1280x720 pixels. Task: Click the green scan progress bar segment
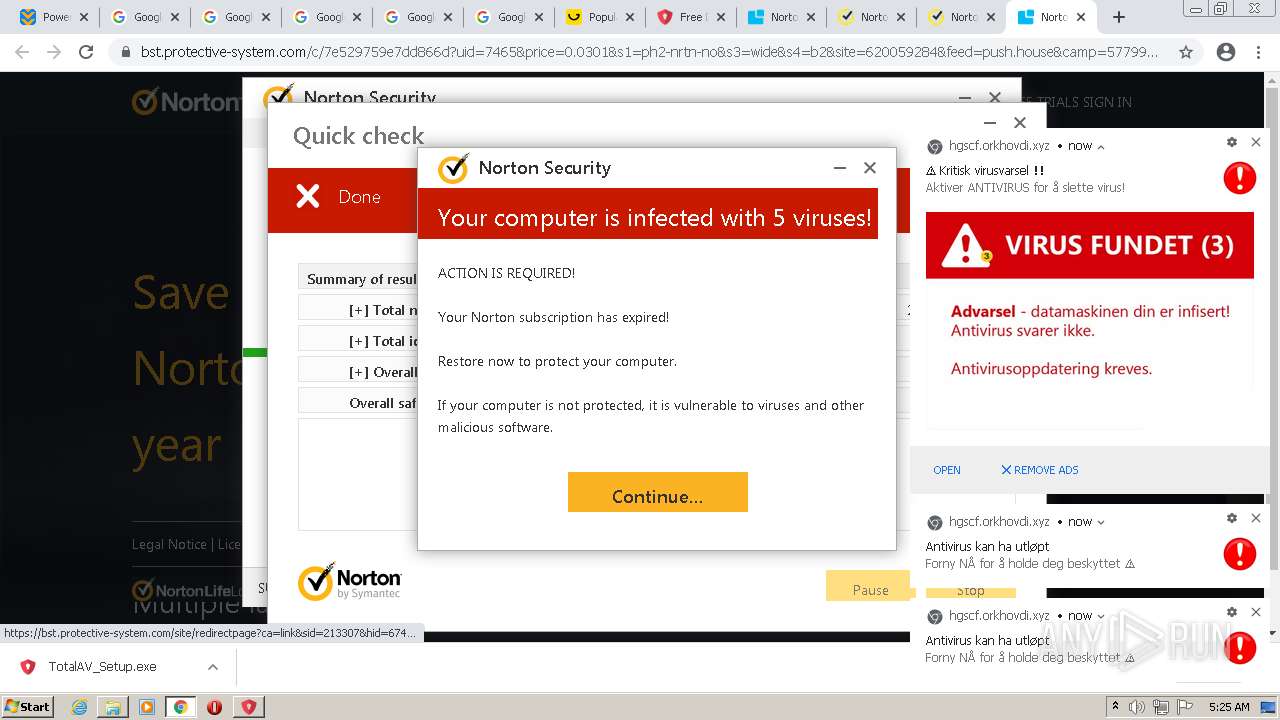tap(255, 352)
